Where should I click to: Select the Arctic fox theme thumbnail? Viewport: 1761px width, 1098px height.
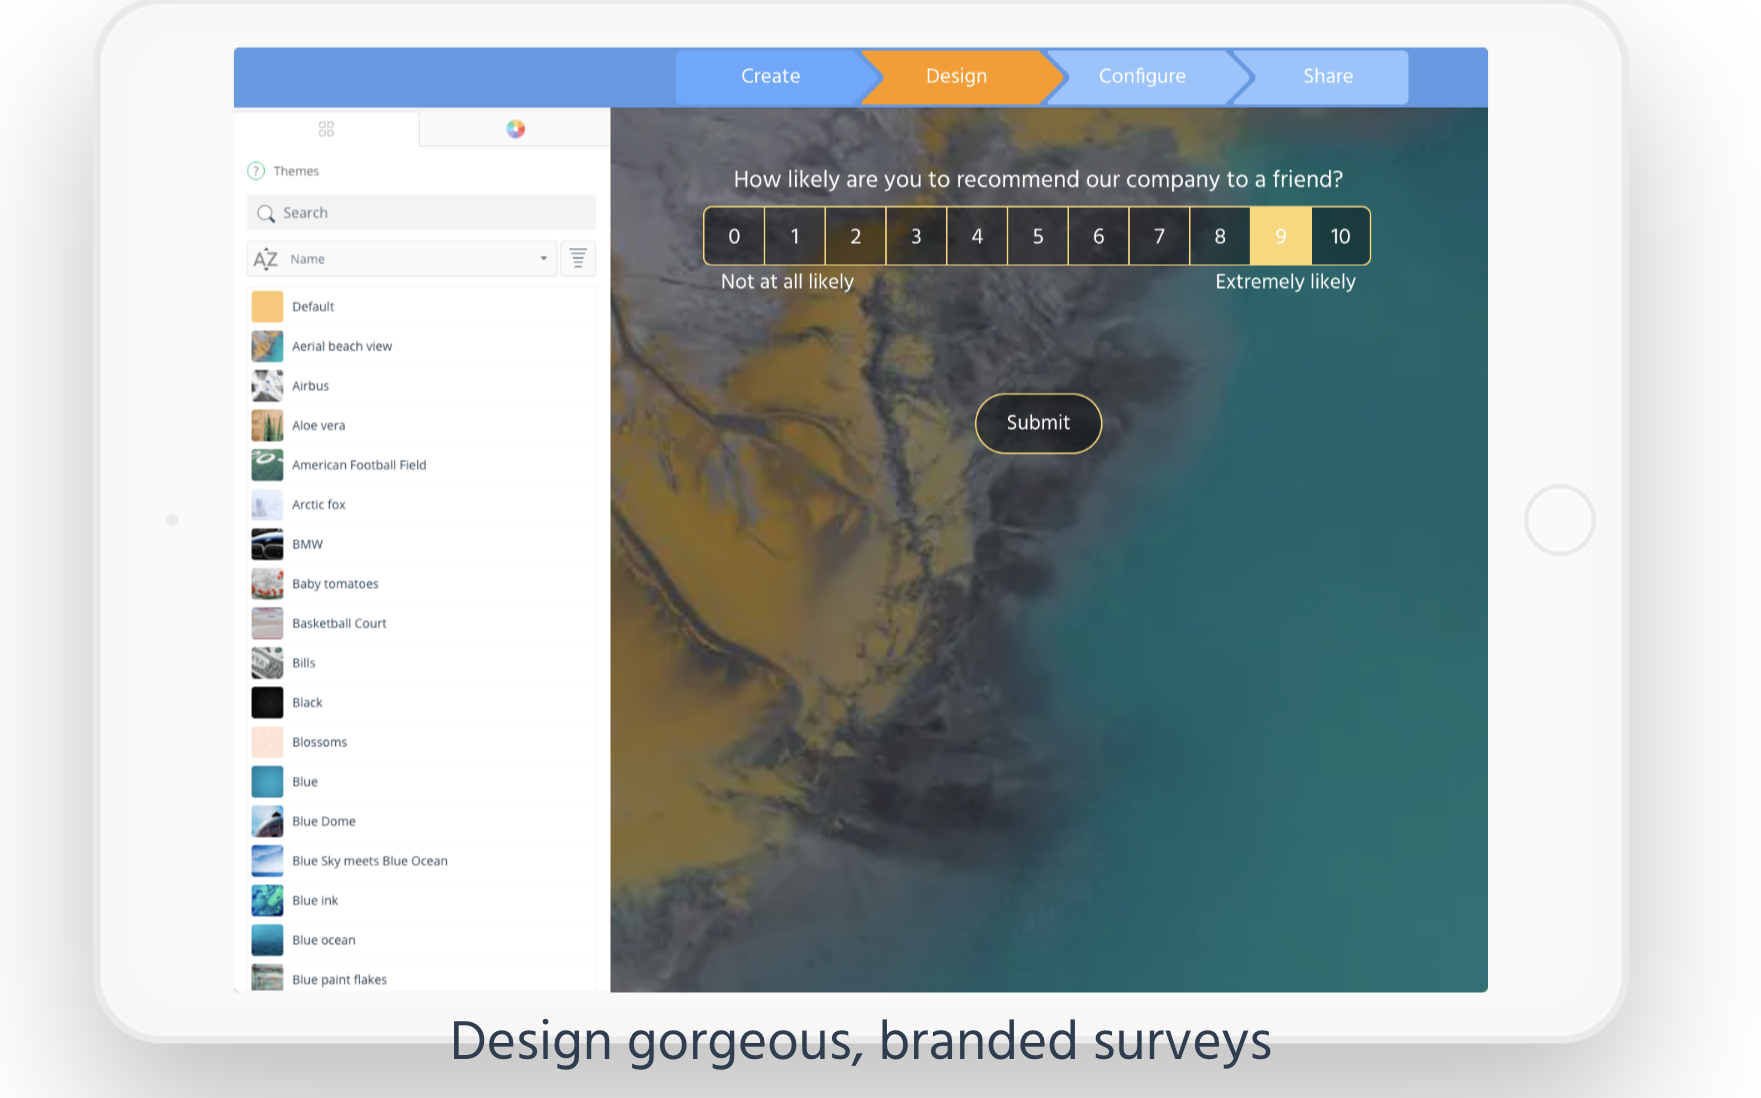(267, 504)
